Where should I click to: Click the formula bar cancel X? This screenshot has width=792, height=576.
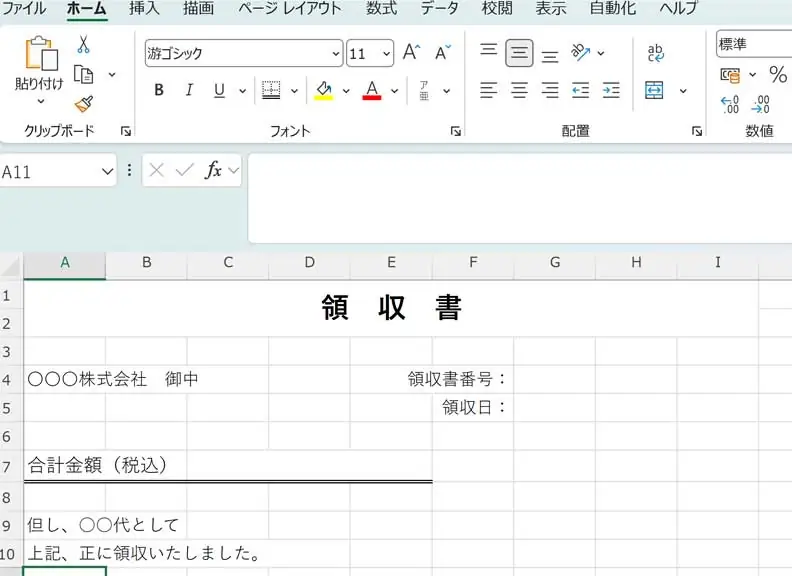point(157,170)
